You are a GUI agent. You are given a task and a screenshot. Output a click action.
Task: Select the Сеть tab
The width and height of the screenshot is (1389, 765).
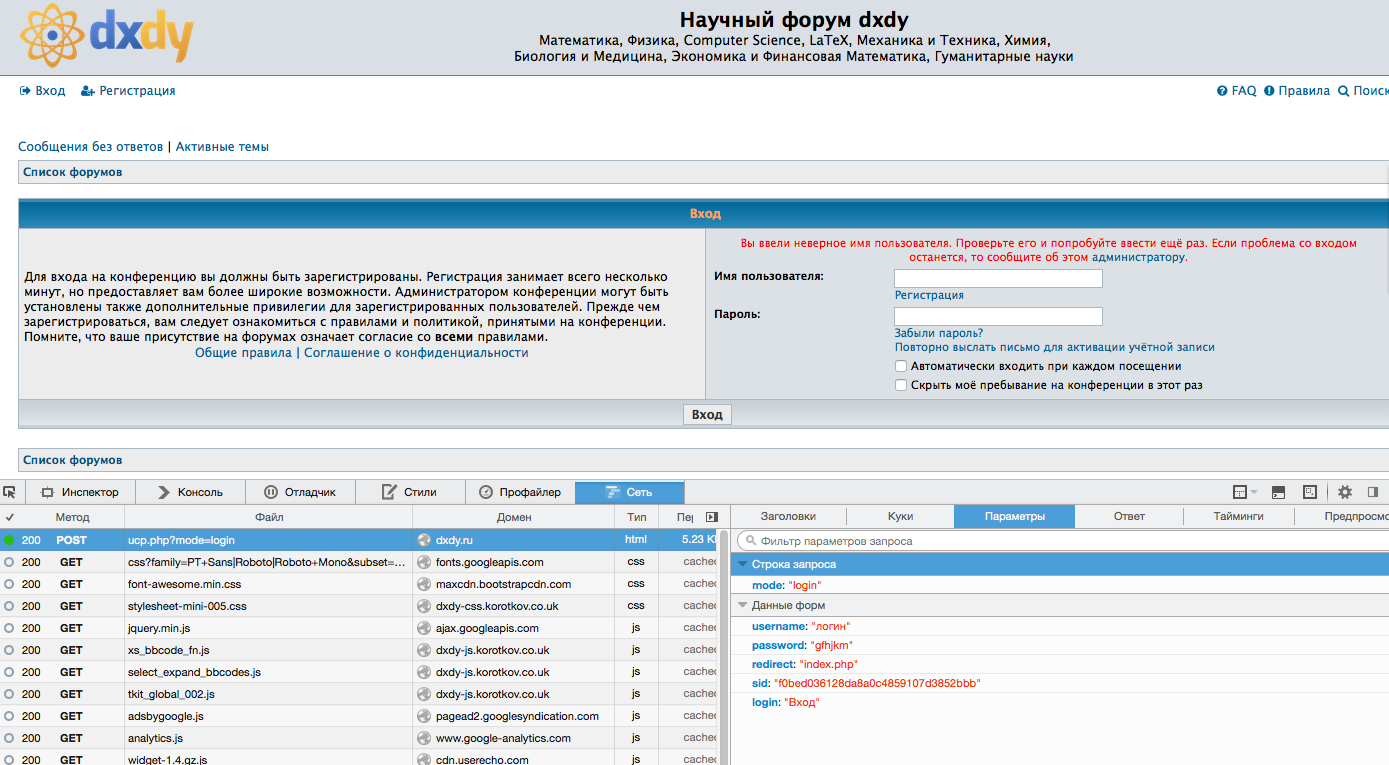630,492
